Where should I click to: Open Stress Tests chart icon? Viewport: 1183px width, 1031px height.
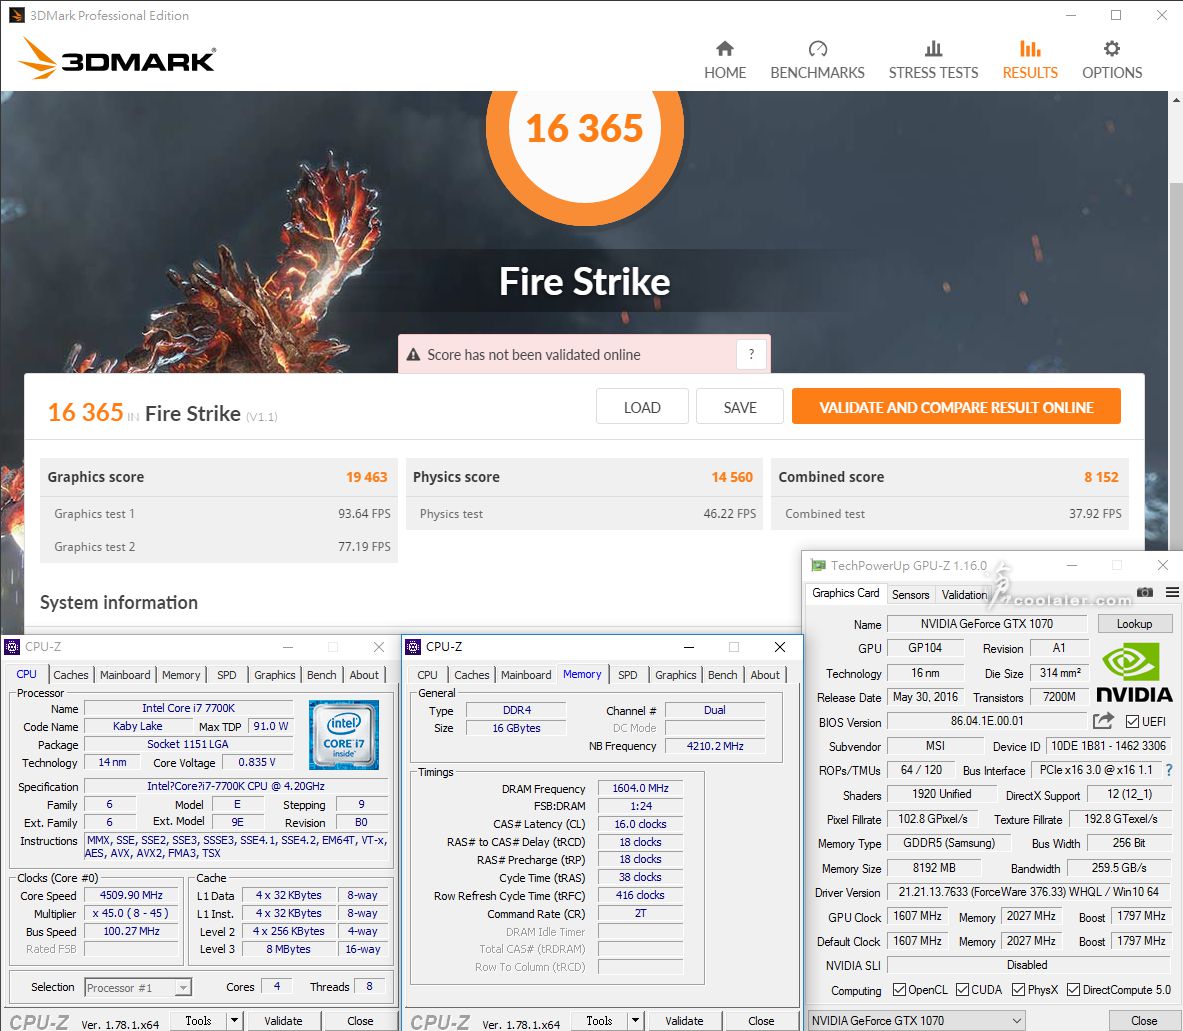tap(933, 49)
